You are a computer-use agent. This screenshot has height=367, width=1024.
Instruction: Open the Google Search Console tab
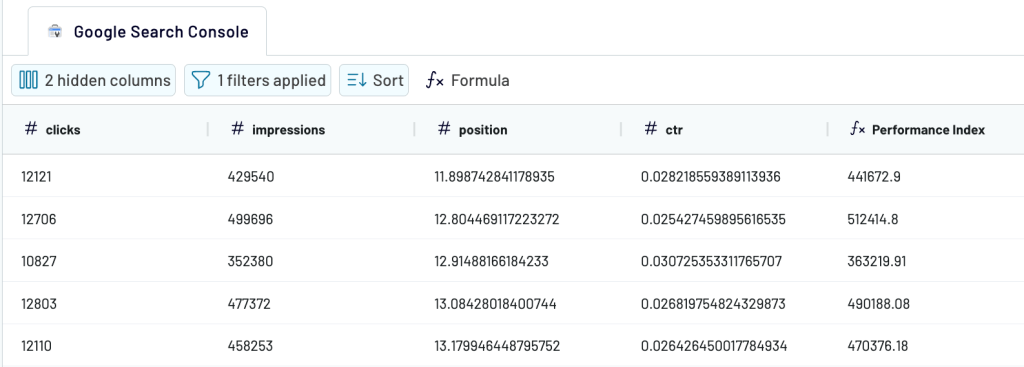pyautogui.click(x=147, y=31)
